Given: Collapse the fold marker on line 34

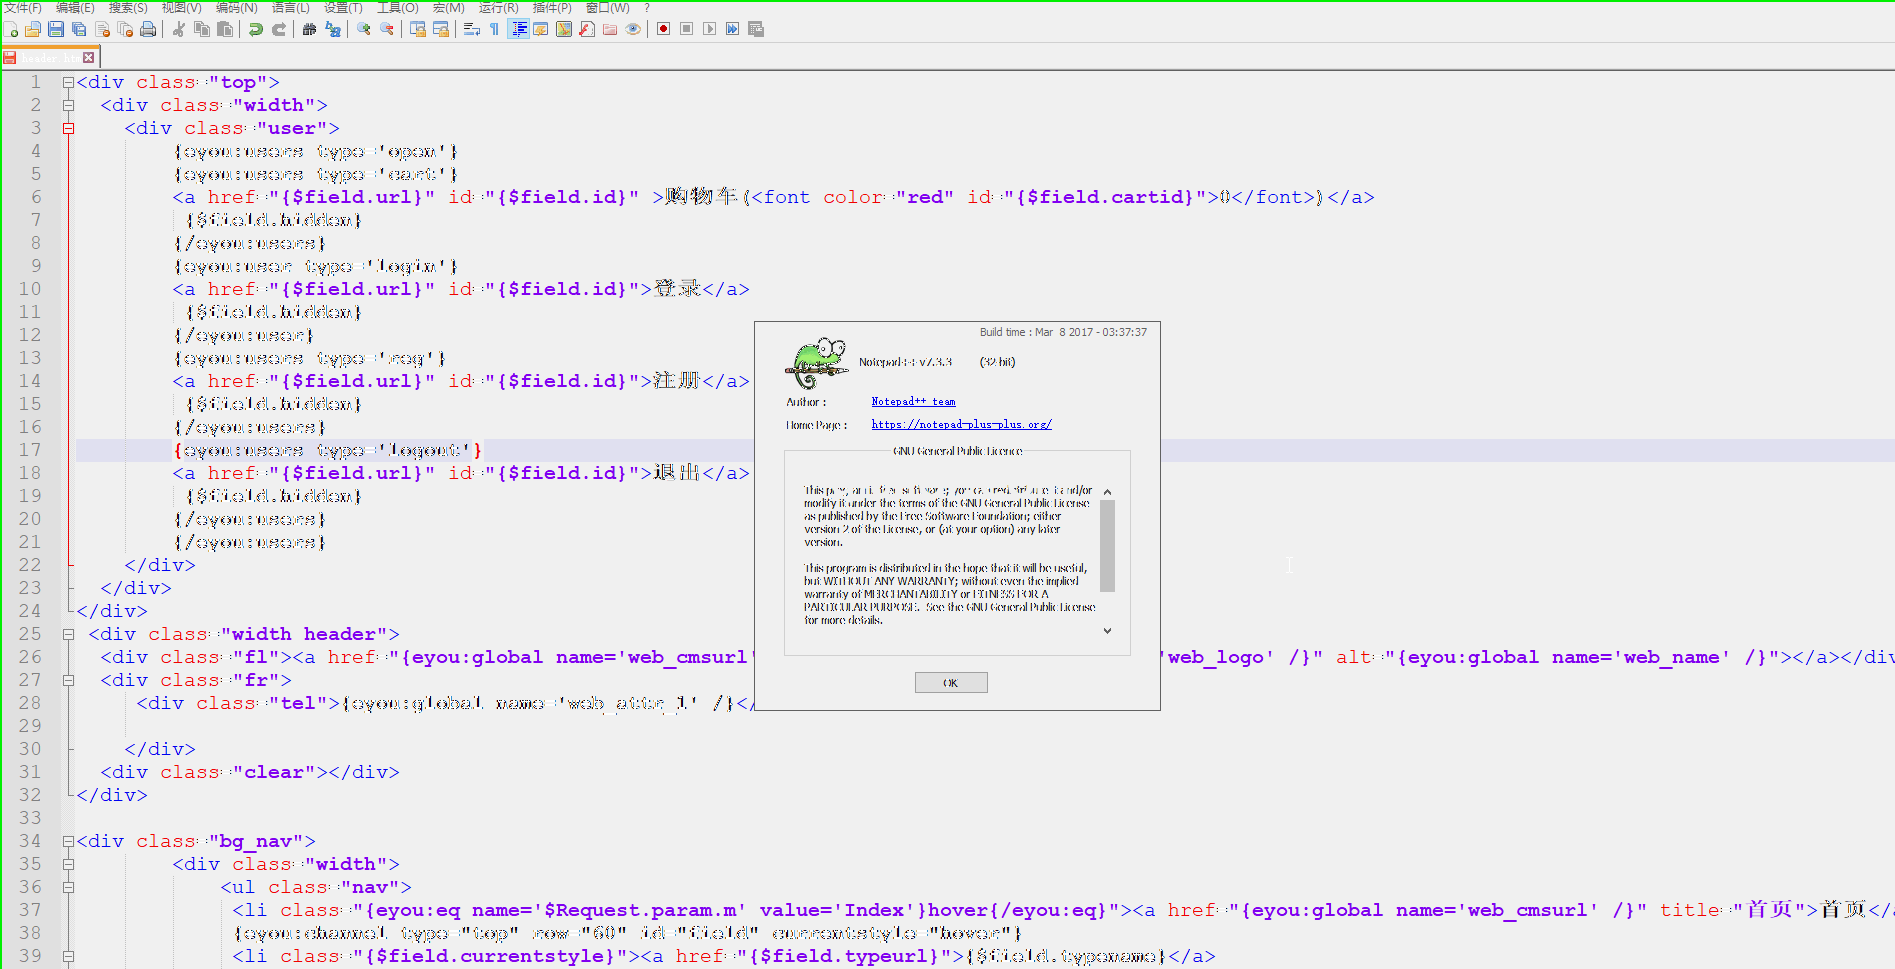Looking at the screenshot, I should (68, 841).
